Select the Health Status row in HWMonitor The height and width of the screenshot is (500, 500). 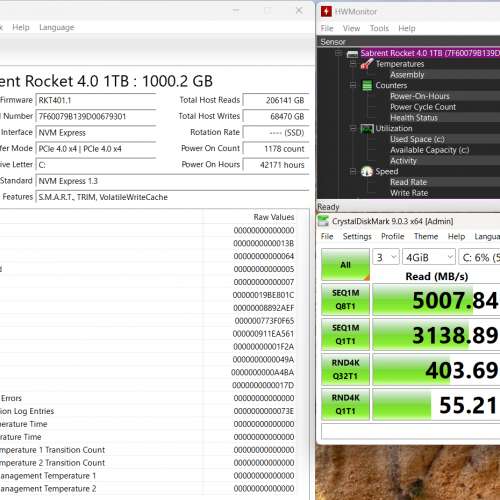click(444, 118)
